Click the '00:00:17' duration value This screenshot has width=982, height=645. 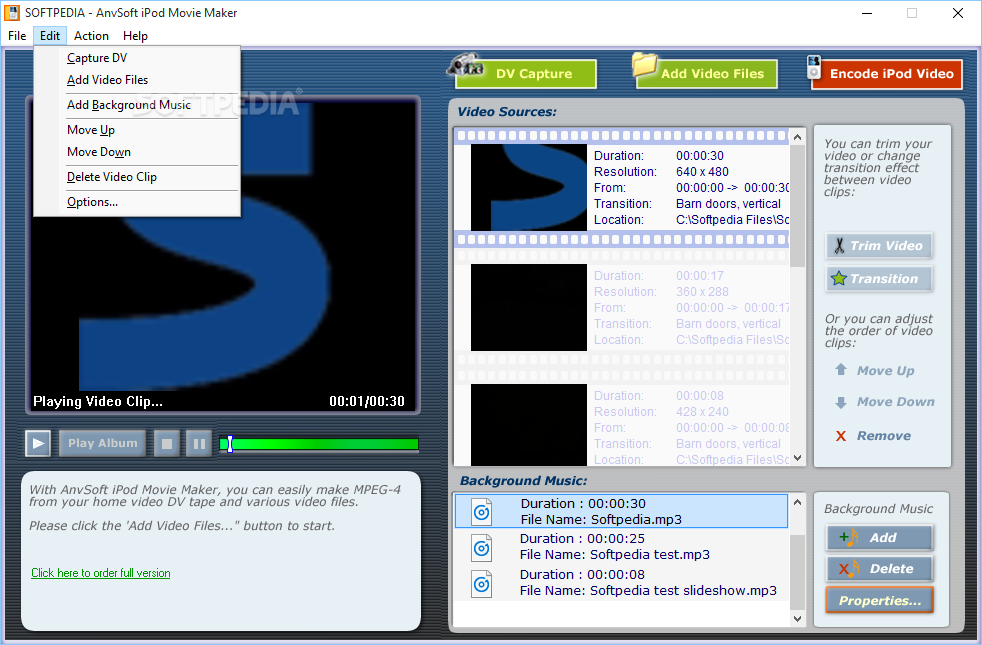tap(700, 276)
